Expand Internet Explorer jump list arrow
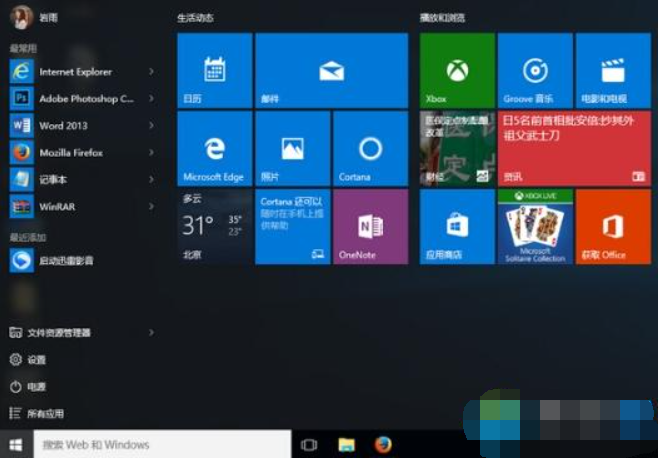The width and height of the screenshot is (658, 458). [151, 72]
